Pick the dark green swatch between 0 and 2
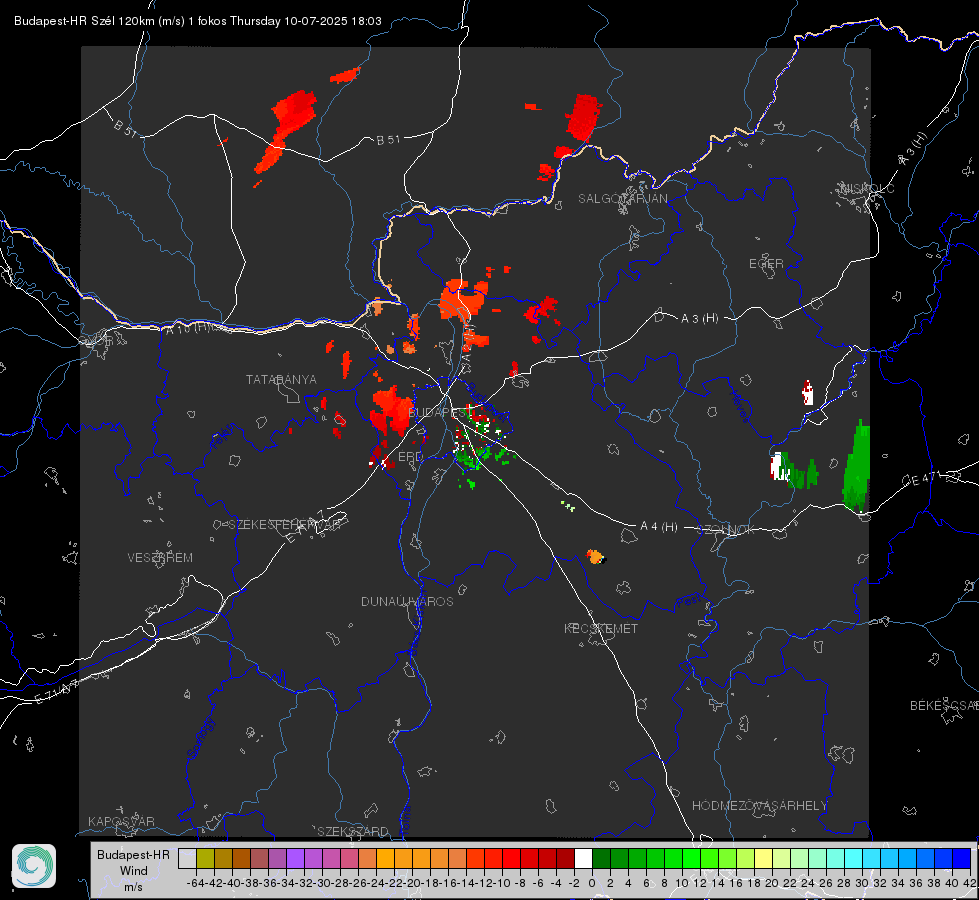The image size is (979, 900). pyautogui.click(x=601, y=858)
